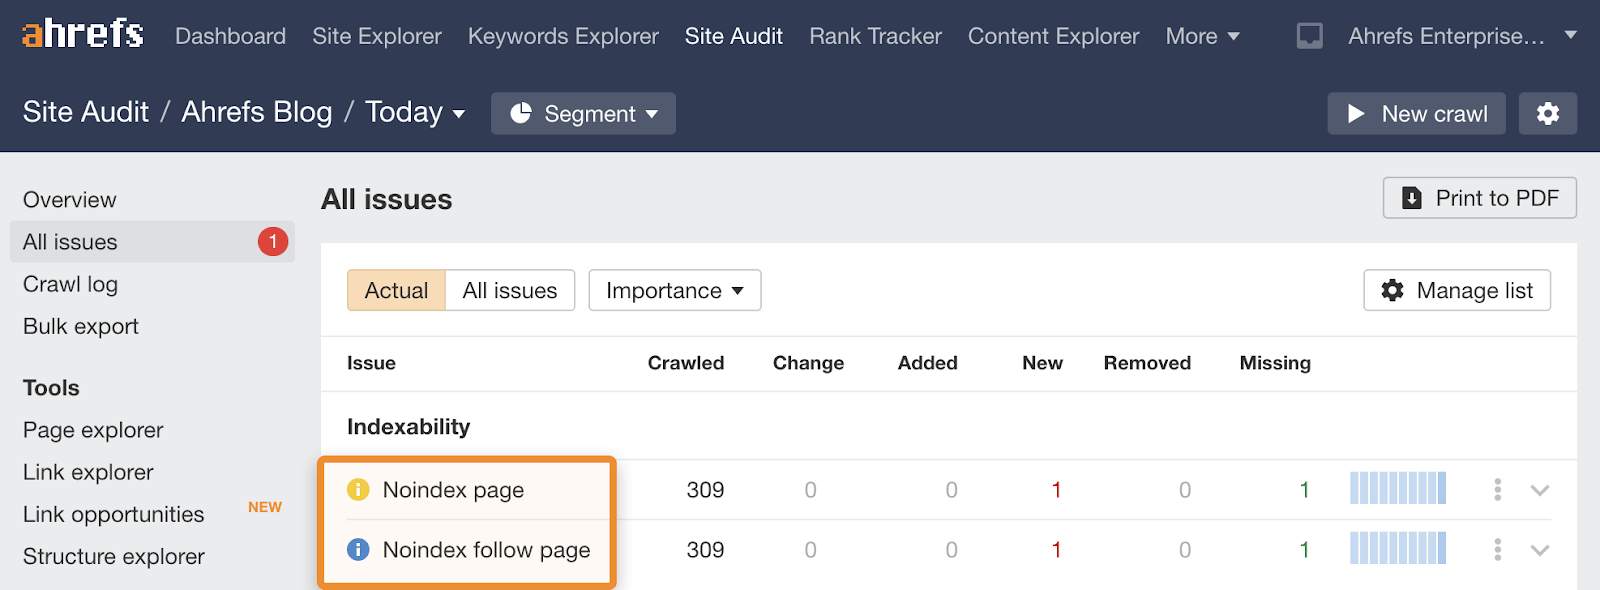Expand the Noindex page row chevron

1539,490
